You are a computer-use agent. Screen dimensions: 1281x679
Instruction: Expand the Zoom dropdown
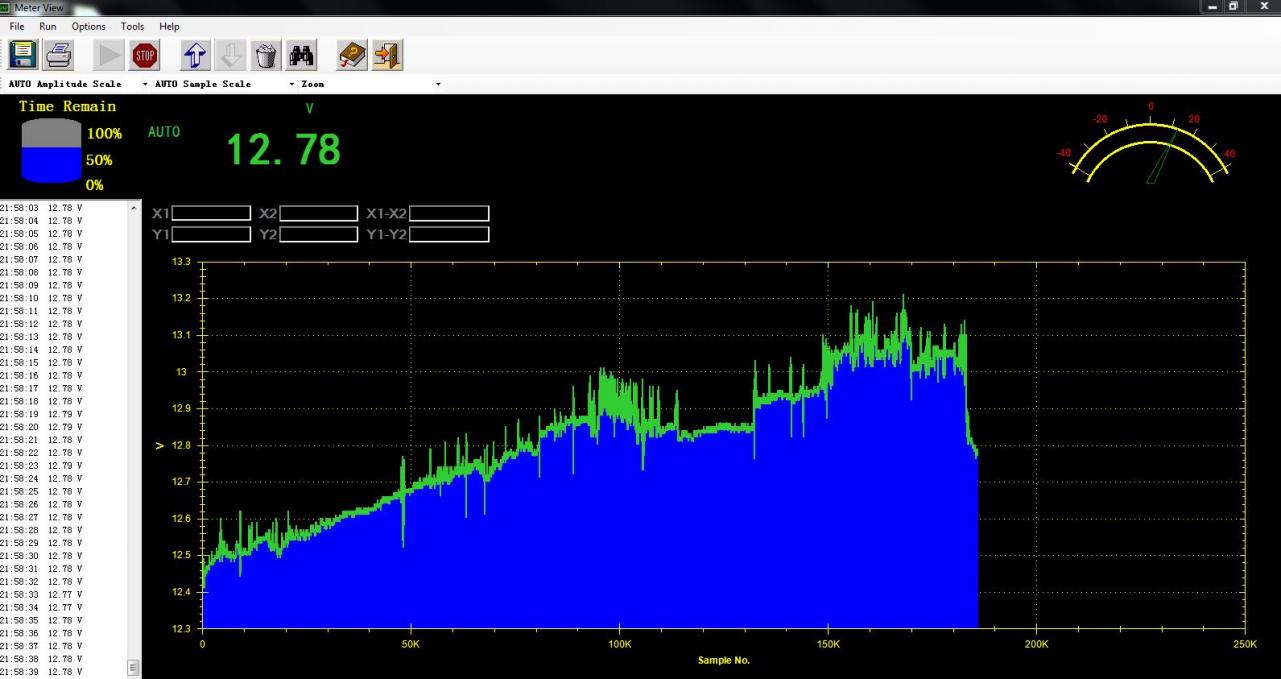tap(438, 84)
